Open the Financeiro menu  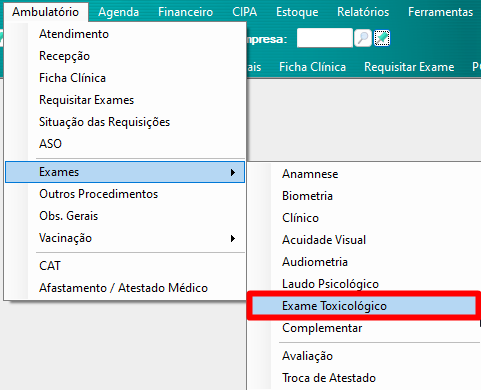(185, 12)
